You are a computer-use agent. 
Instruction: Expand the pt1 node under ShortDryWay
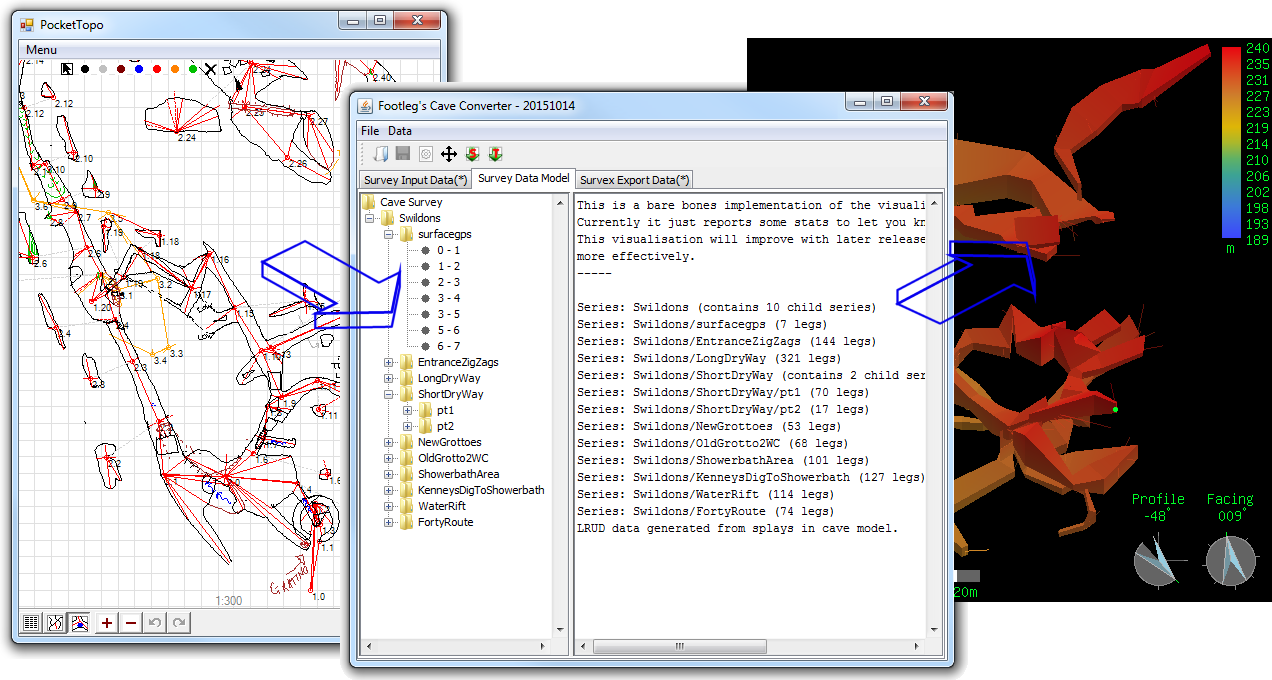coord(407,410)
